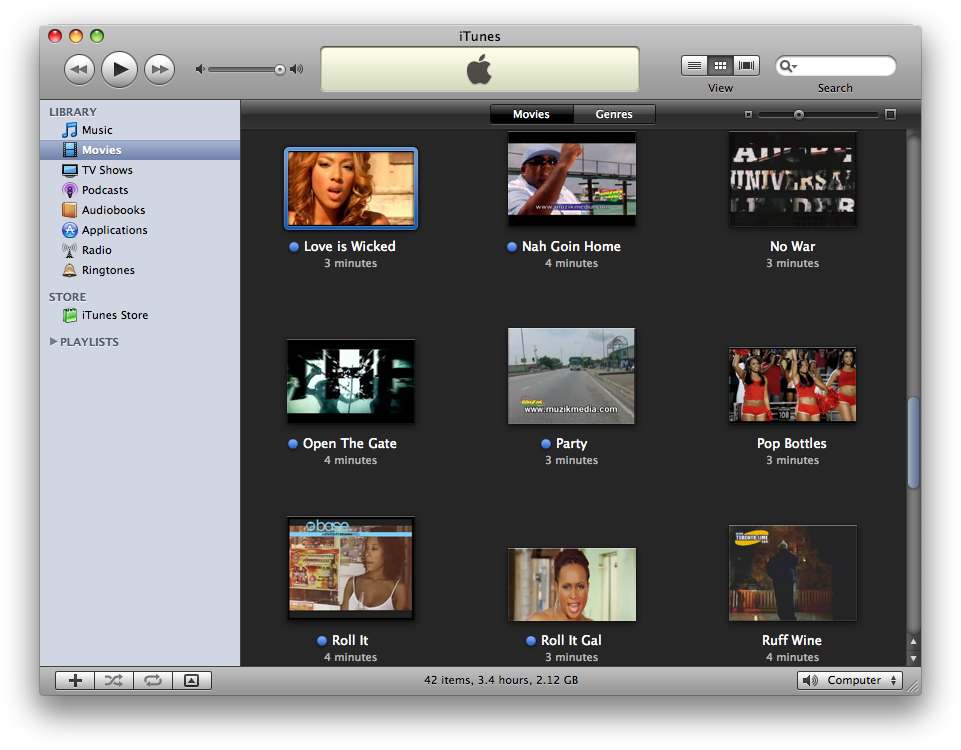Click the volume slider
This screenshot has height=750, width=961.
[x=245, y=69]
